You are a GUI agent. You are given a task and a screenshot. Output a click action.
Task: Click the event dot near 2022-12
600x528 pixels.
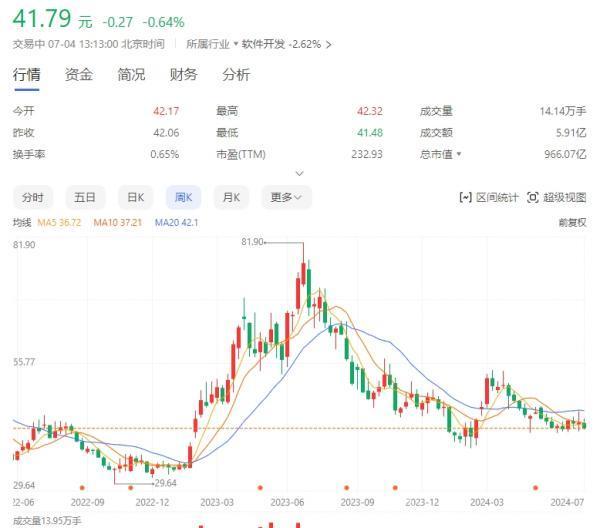[130, 488]
